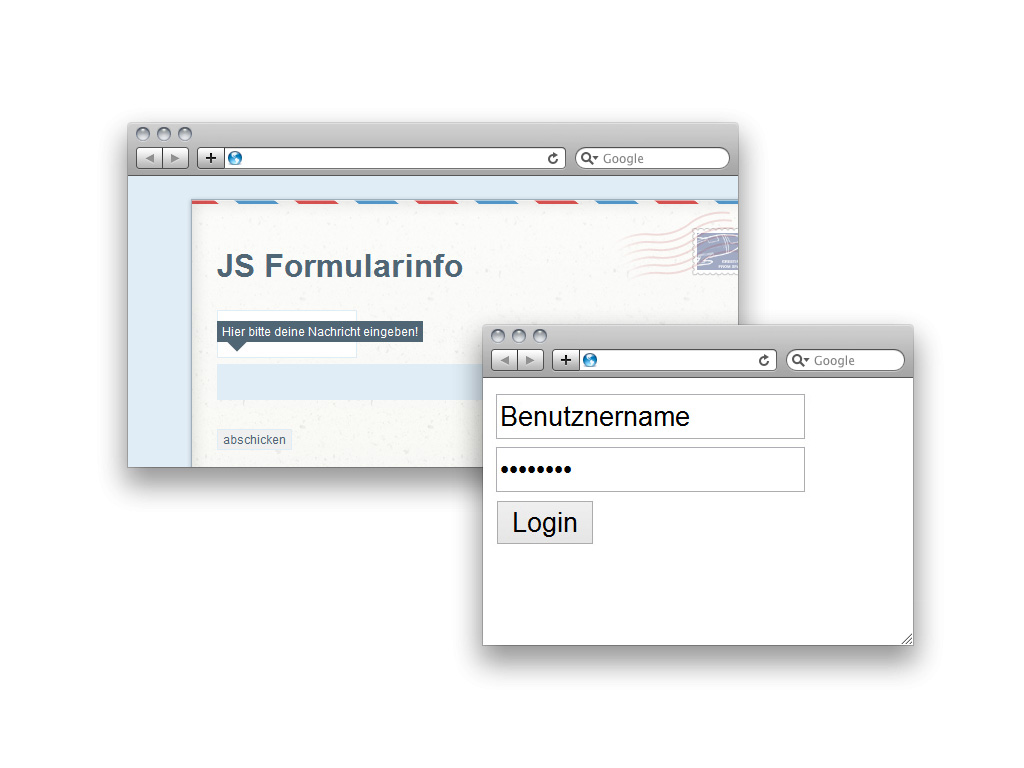
Task: Click plus add-bookmark button in rear browser
Action: click(211, 158)
